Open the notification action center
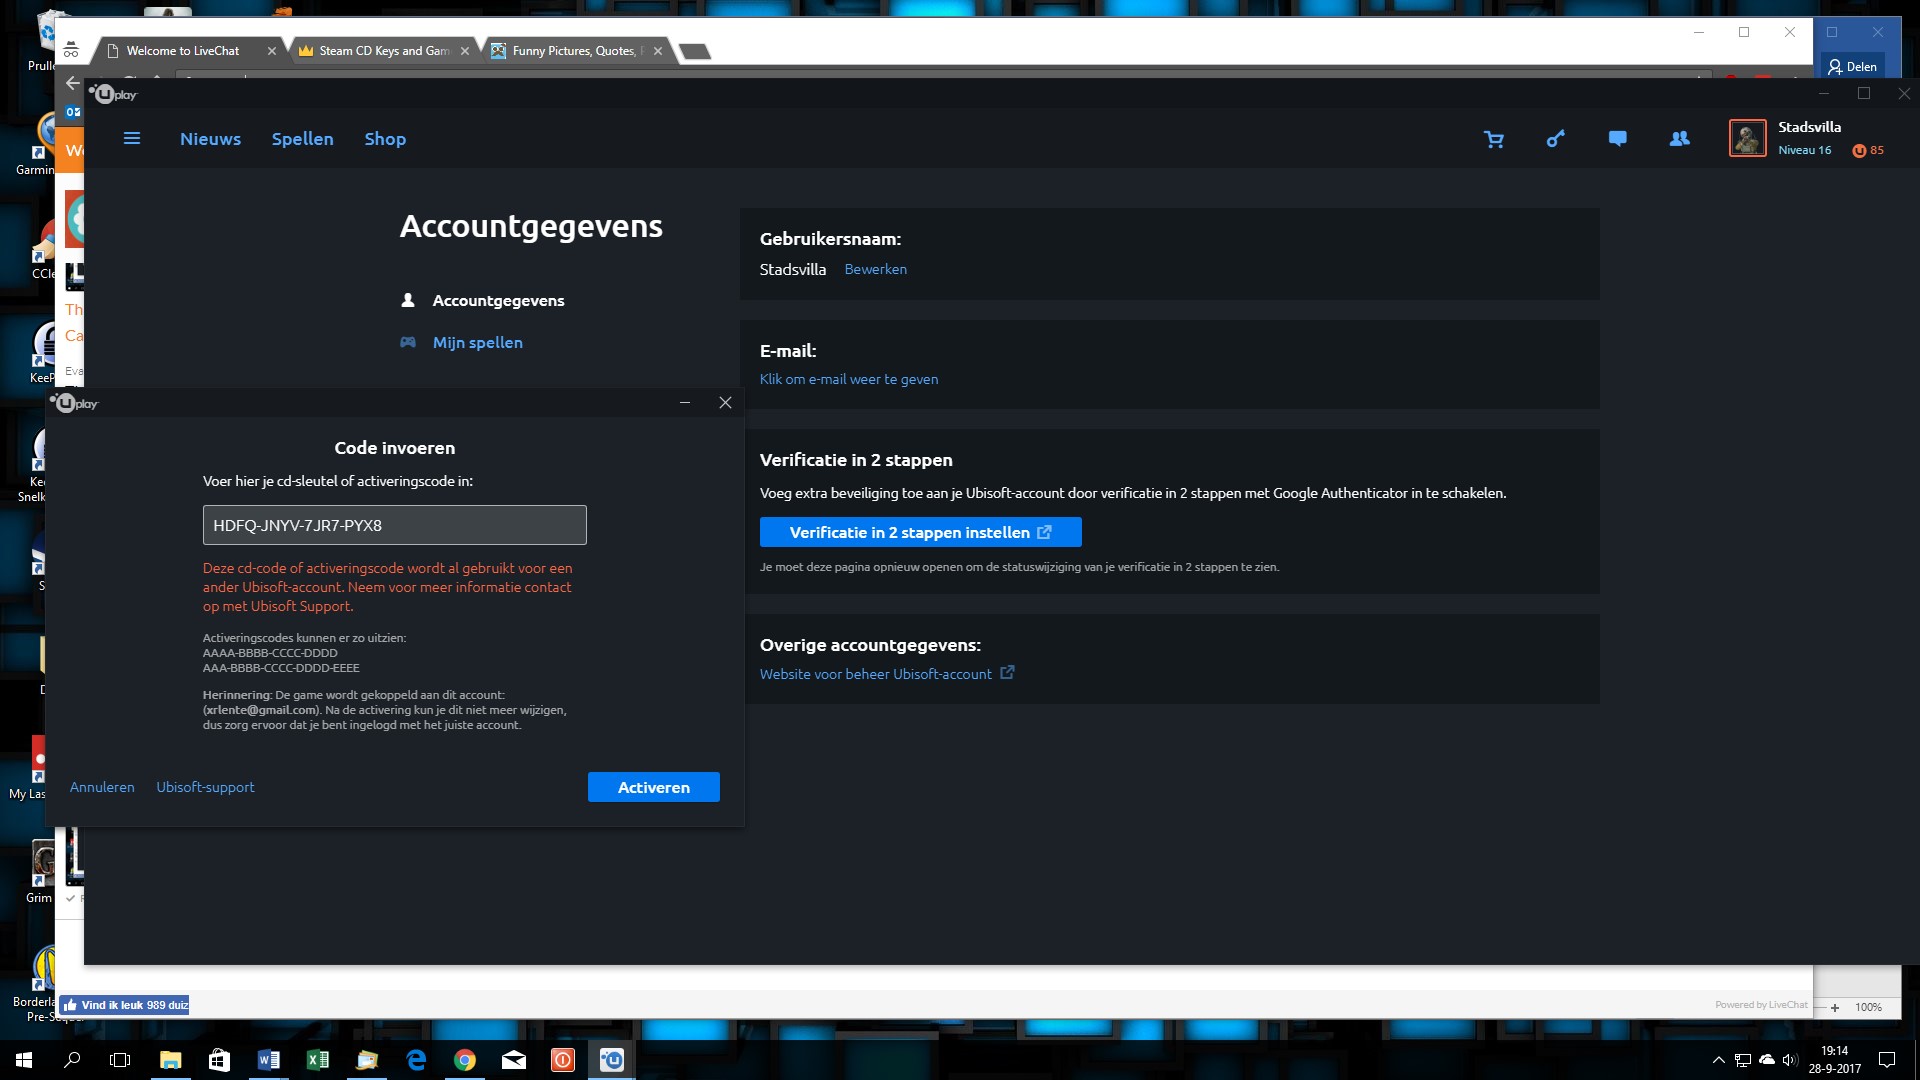 (x=1887, y=1060)
